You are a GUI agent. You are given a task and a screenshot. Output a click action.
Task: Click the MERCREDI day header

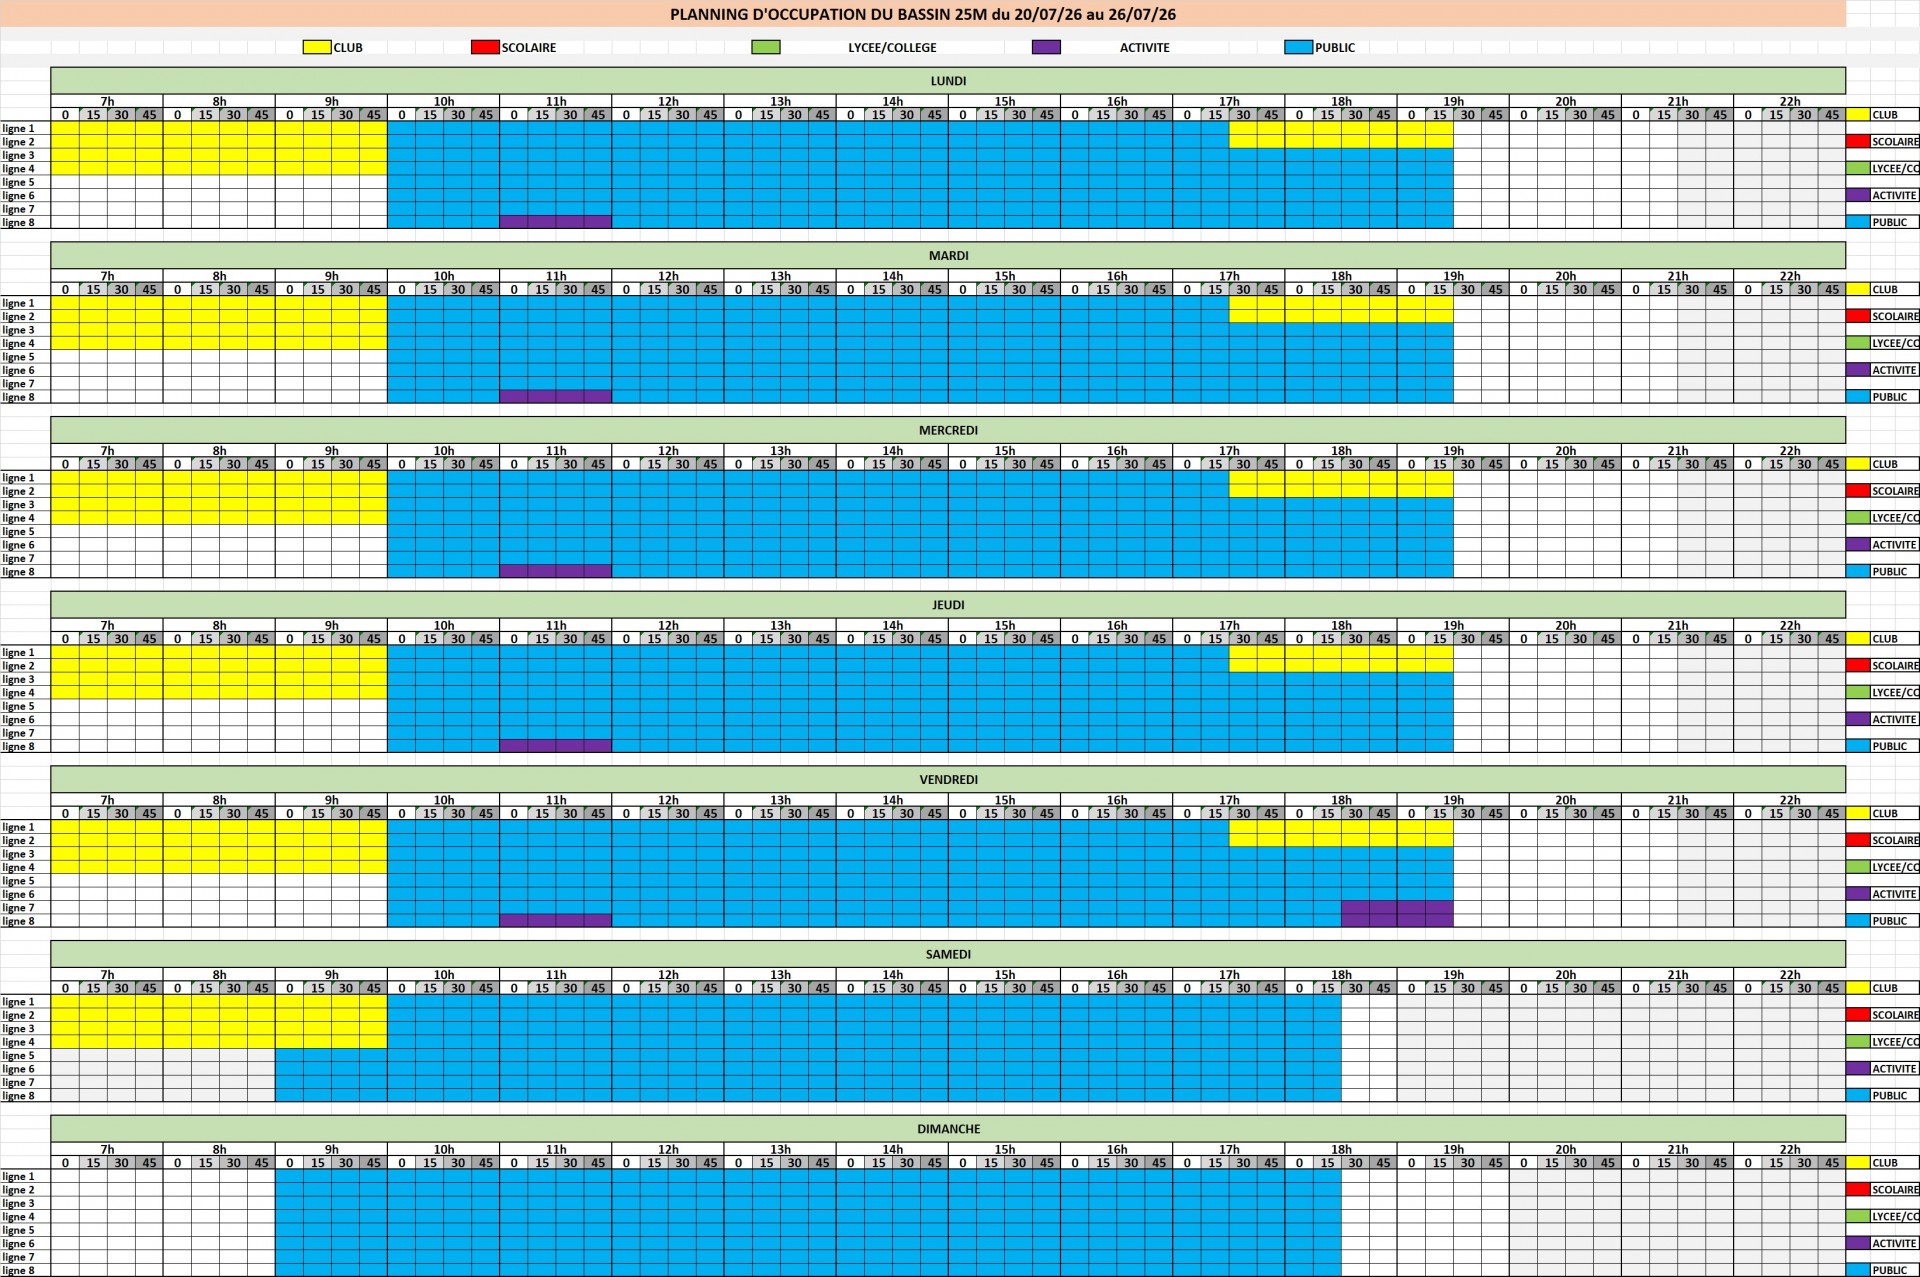pos(948,430)
